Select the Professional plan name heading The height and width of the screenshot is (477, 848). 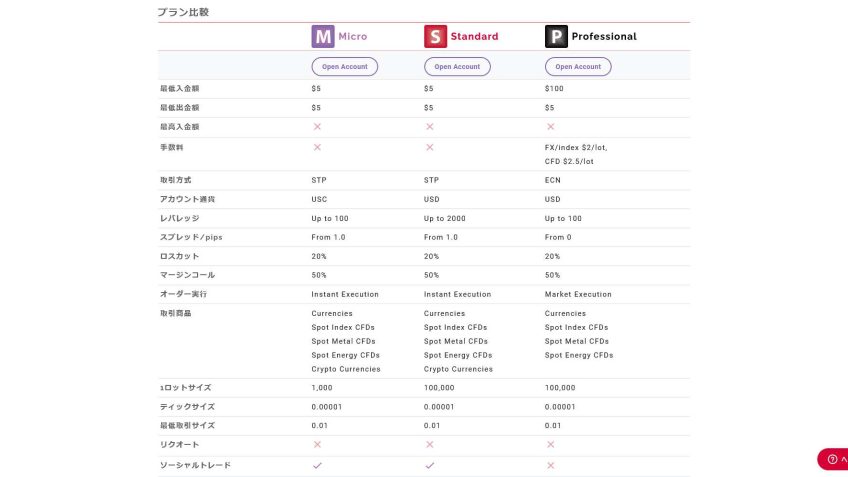coord(603,37)
